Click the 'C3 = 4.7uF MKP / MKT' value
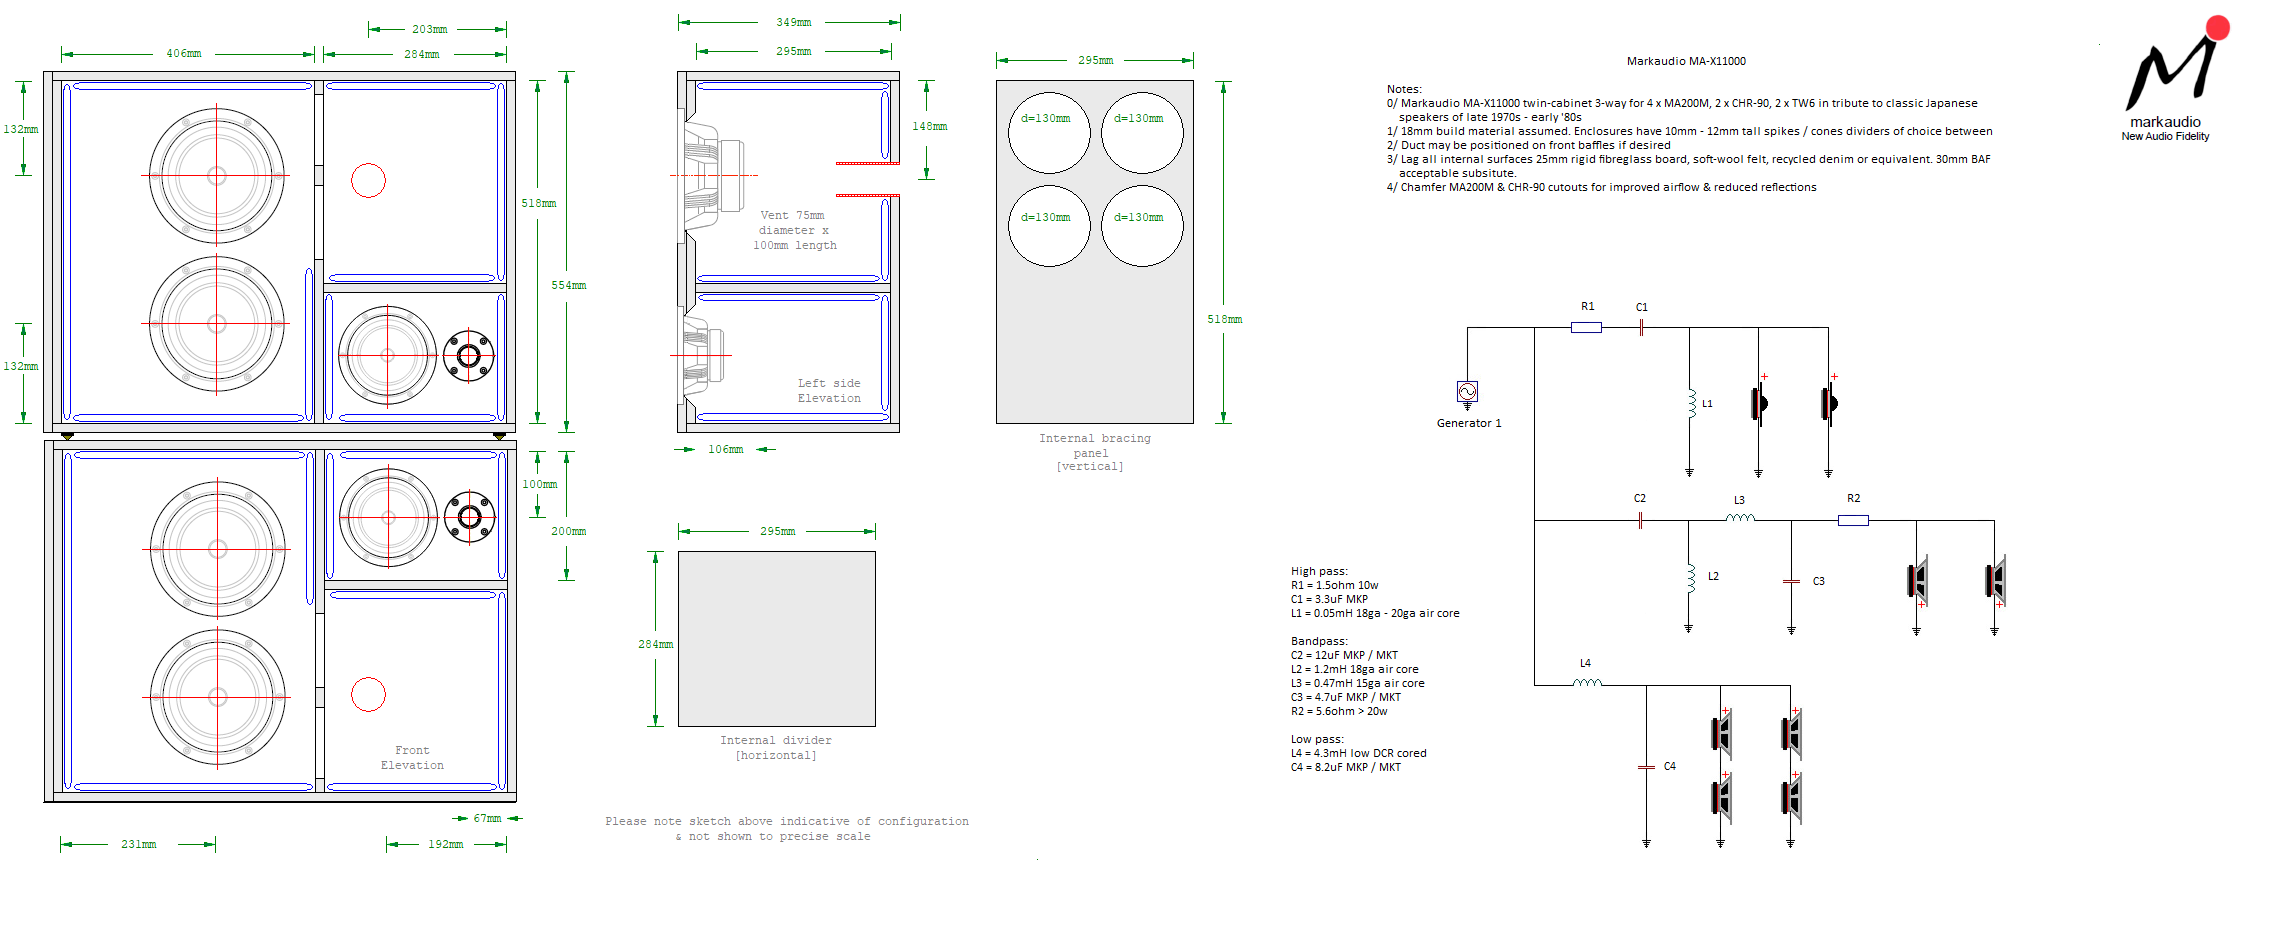Viewport: 2276px width, 926px height. click(x=1345, y=697)
